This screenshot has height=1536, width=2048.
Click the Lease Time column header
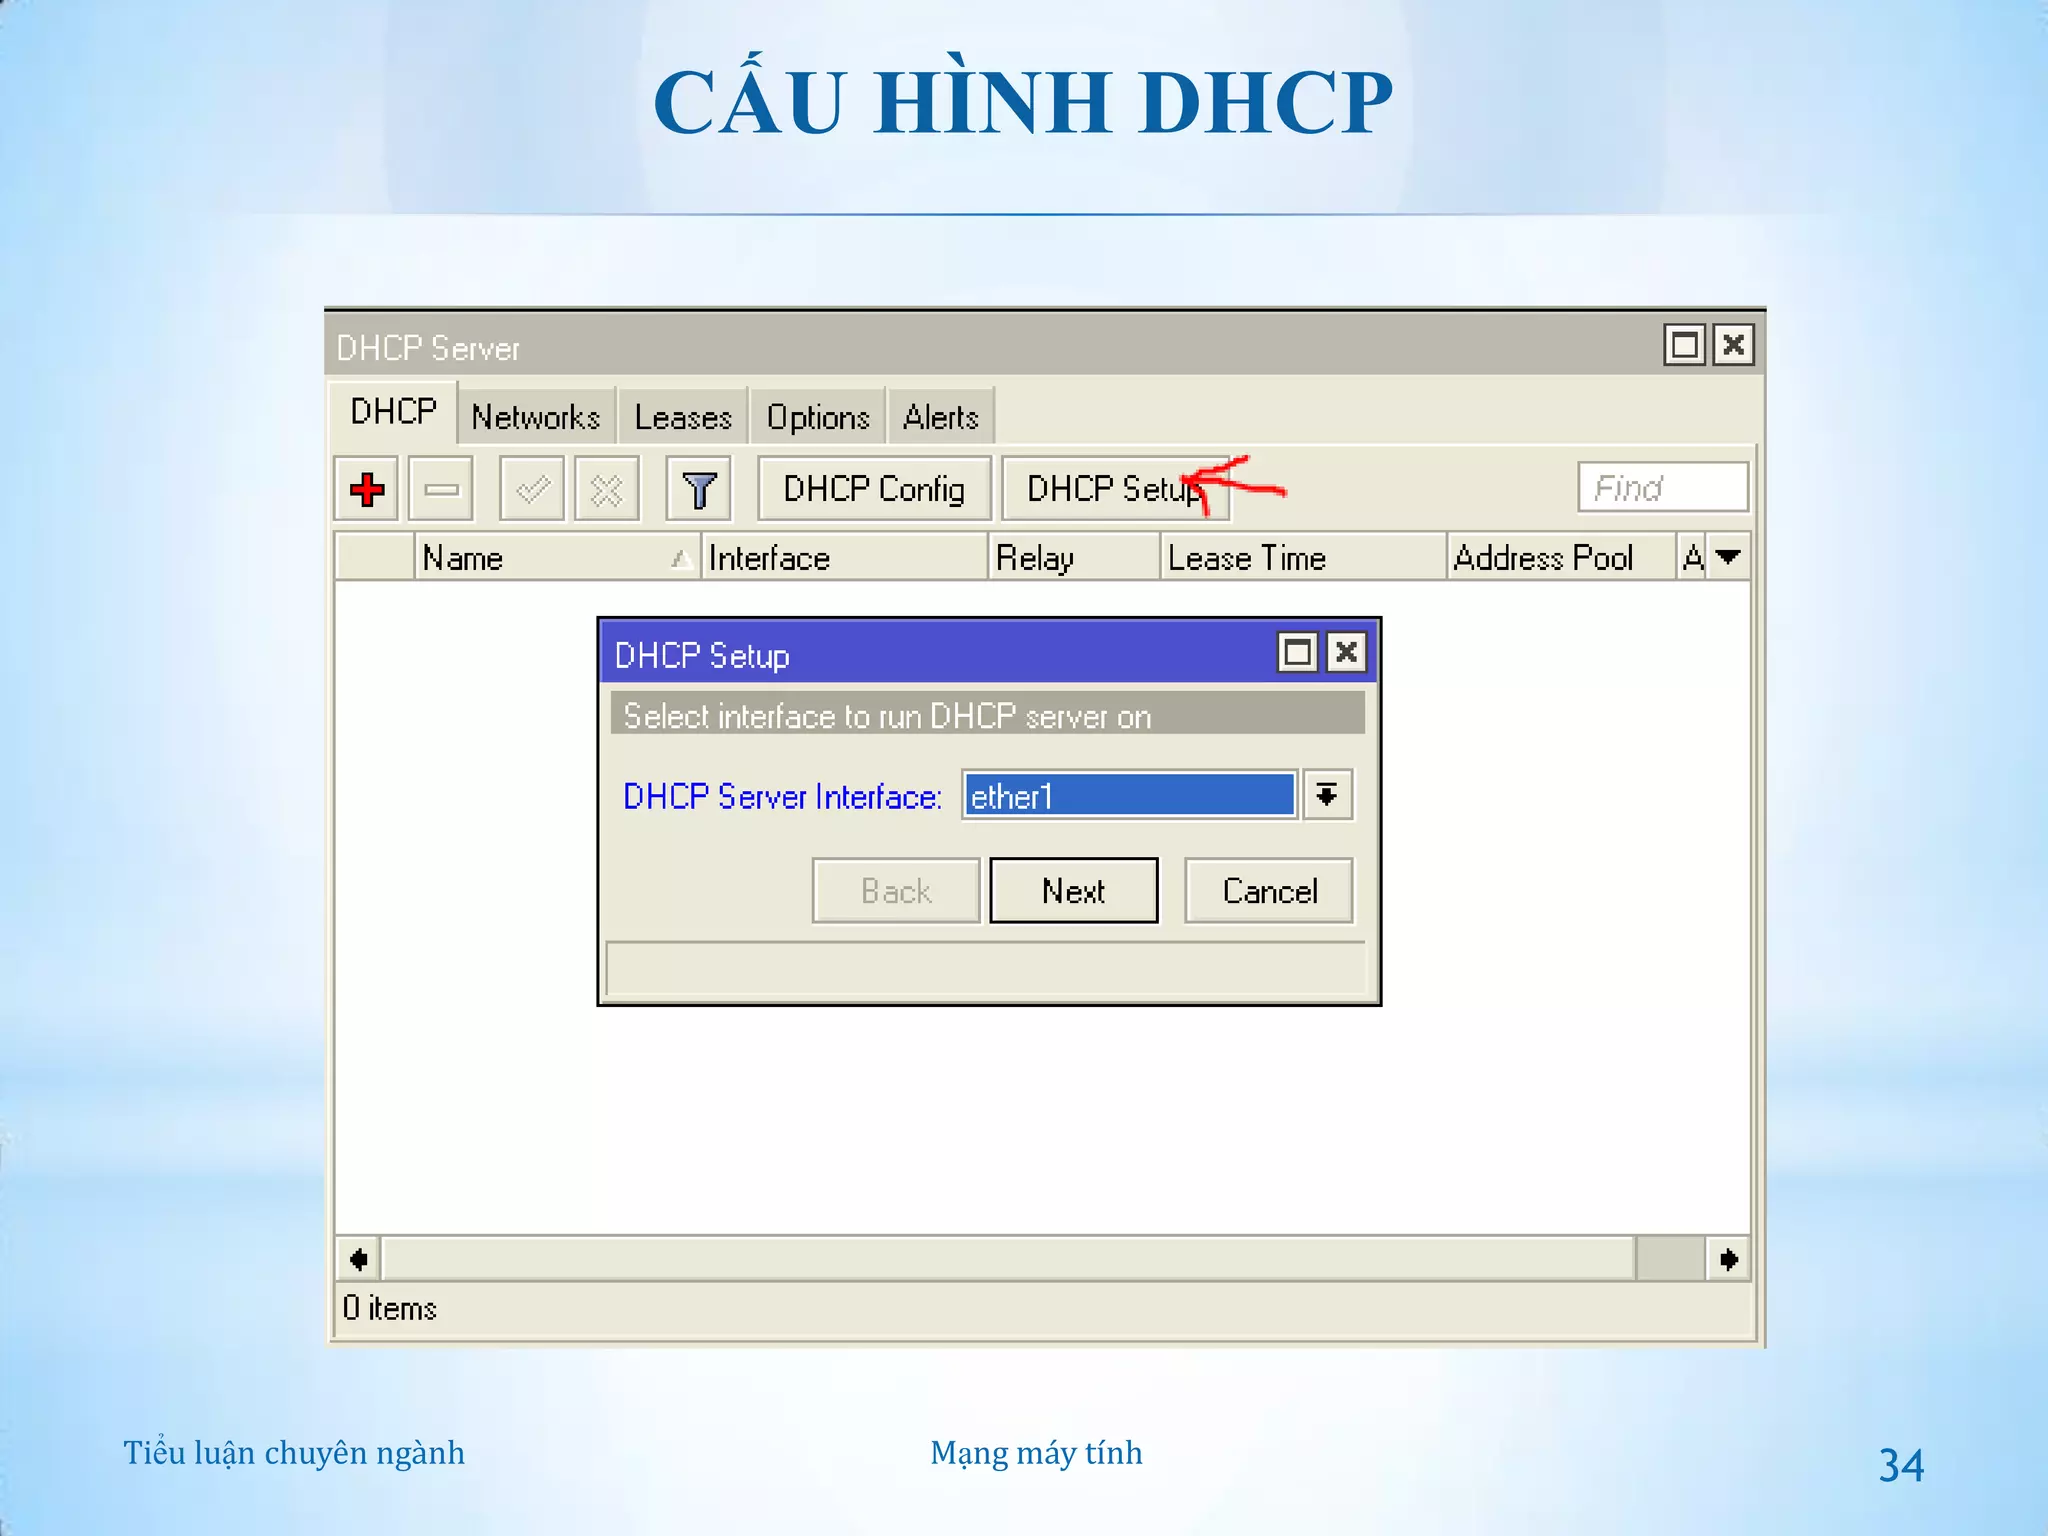tap(1305, 557)
